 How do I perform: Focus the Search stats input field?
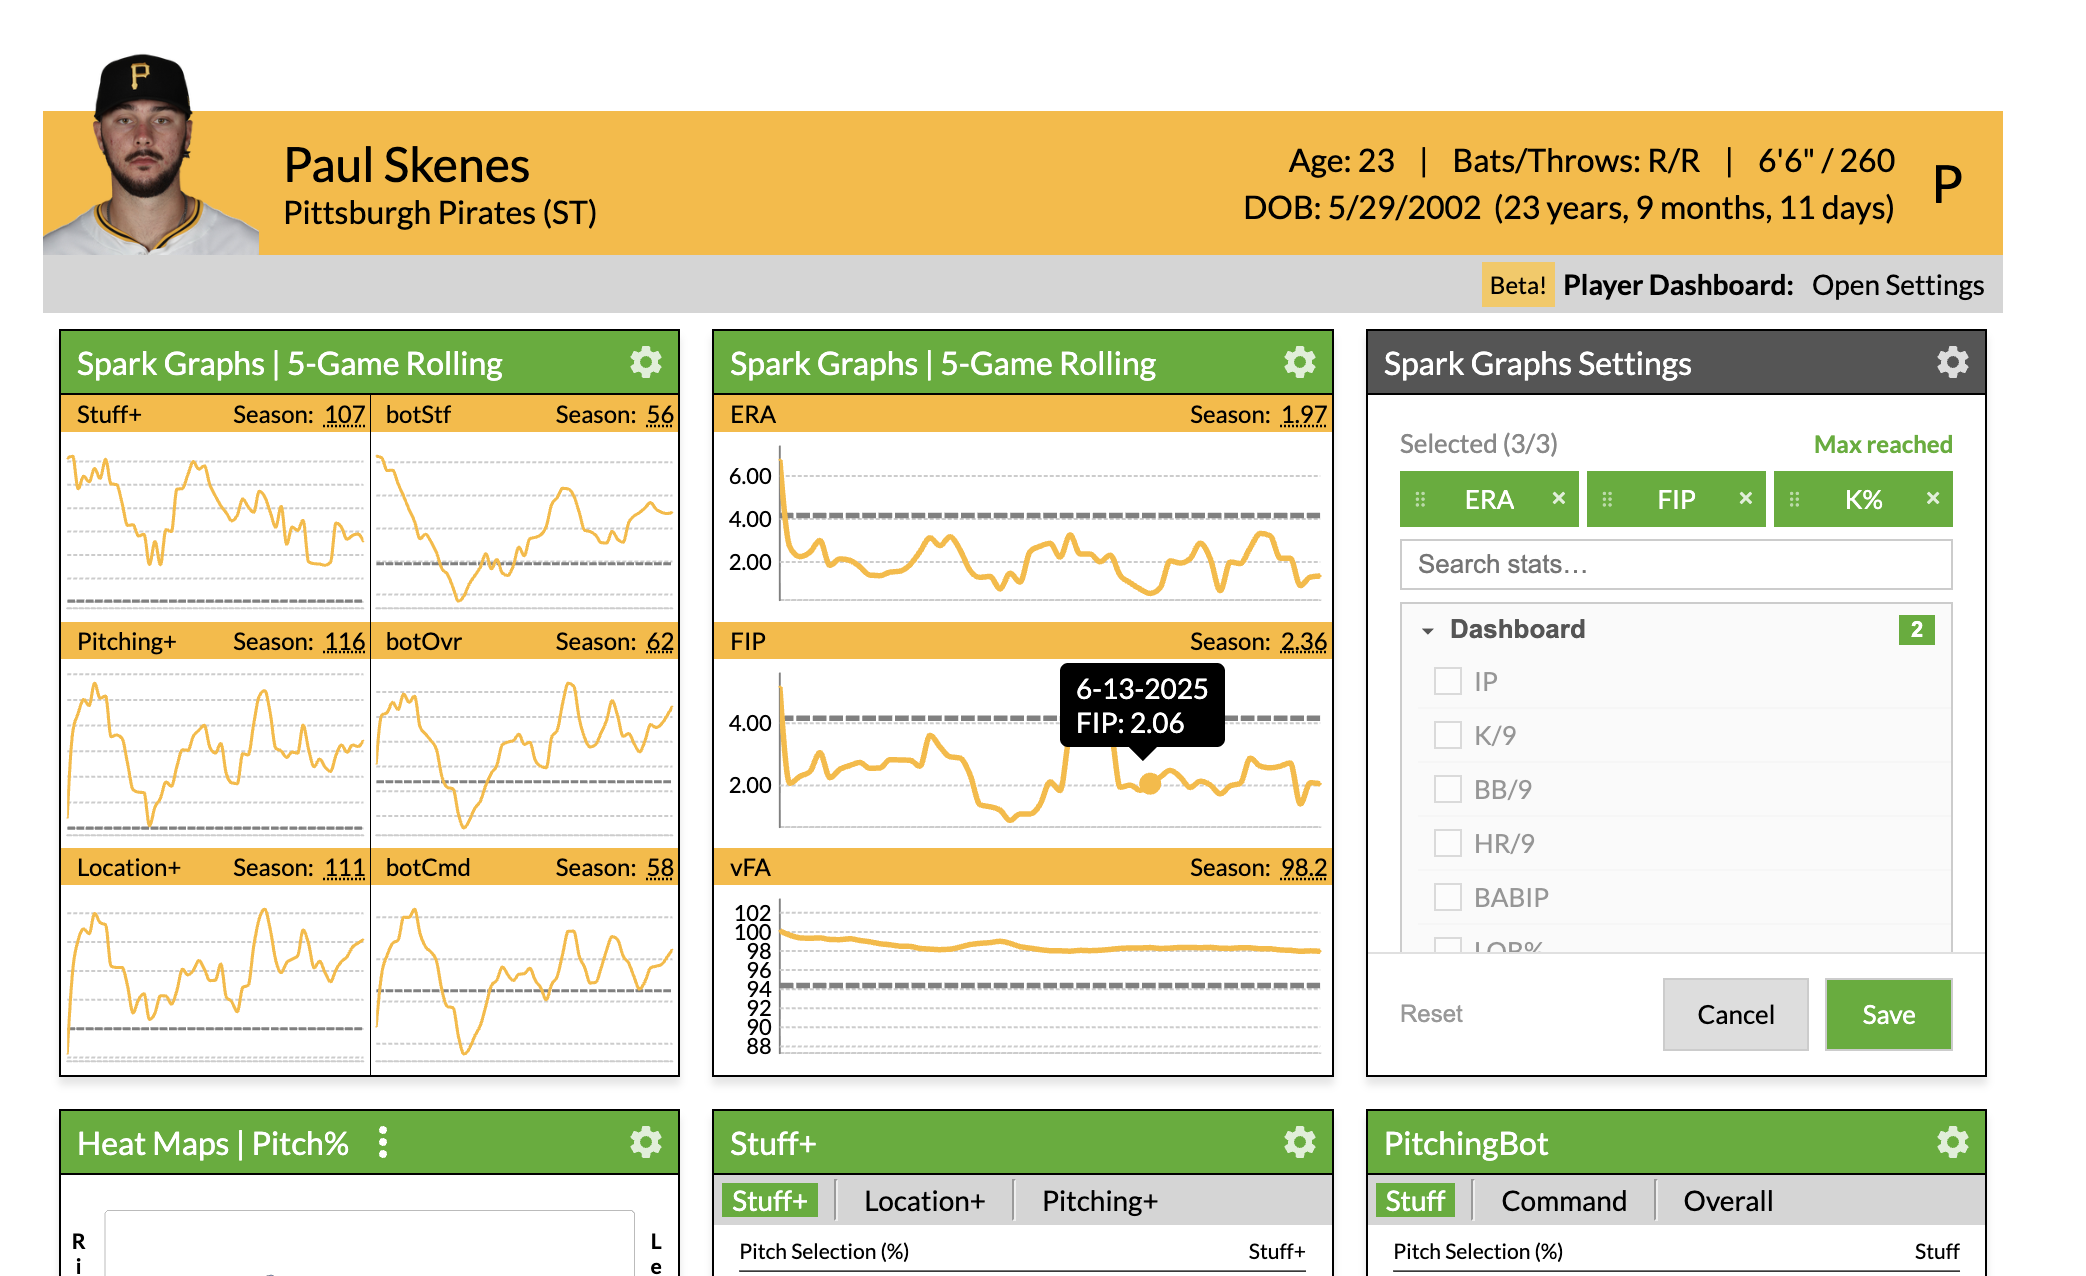(1675, 564)
